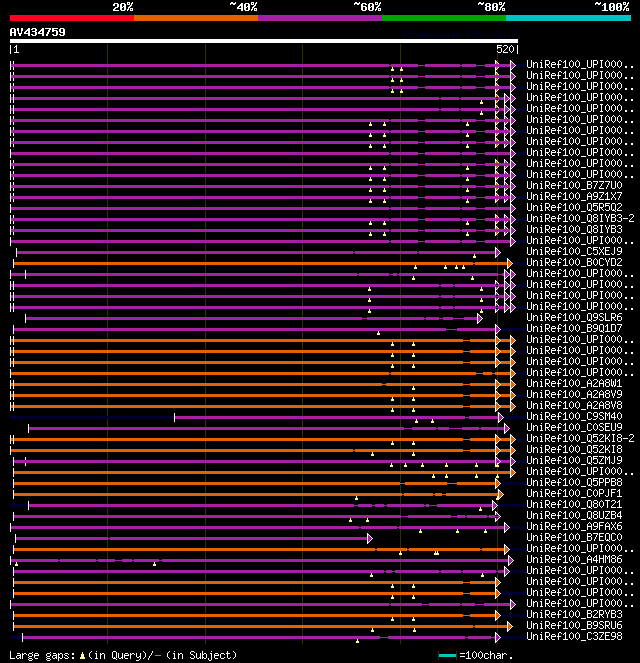Open the UniRef100_B7Z7U0 hit label
The width and height of the screenshot is (640, 663).
[574, 185]
